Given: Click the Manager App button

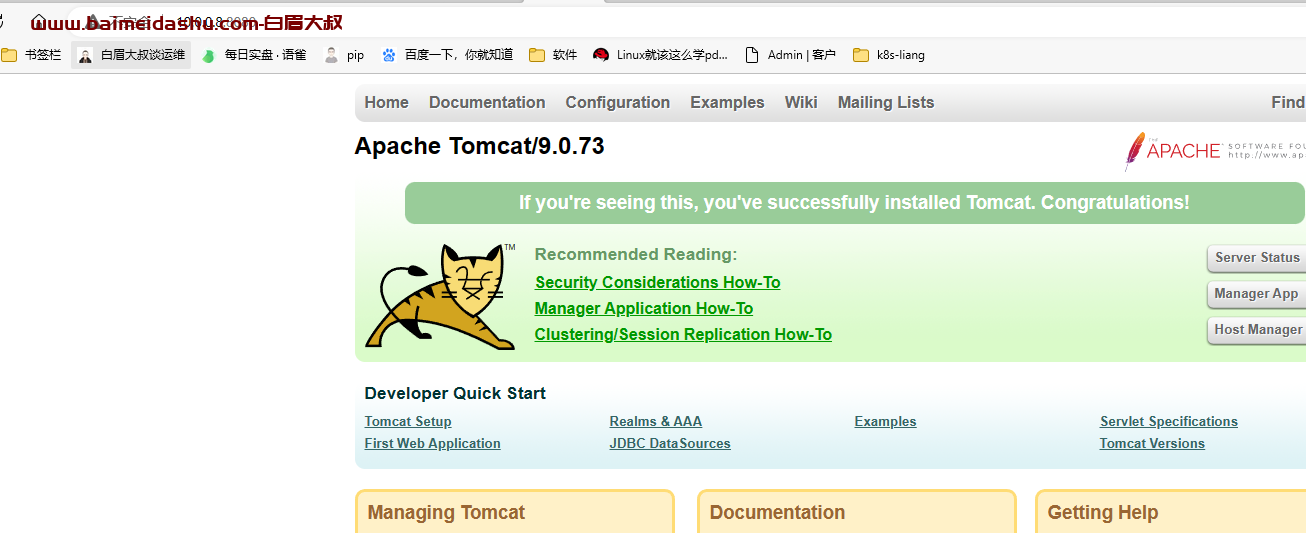Looking at the screenshot, I should pyautogui.click(x=1256, y=294).
